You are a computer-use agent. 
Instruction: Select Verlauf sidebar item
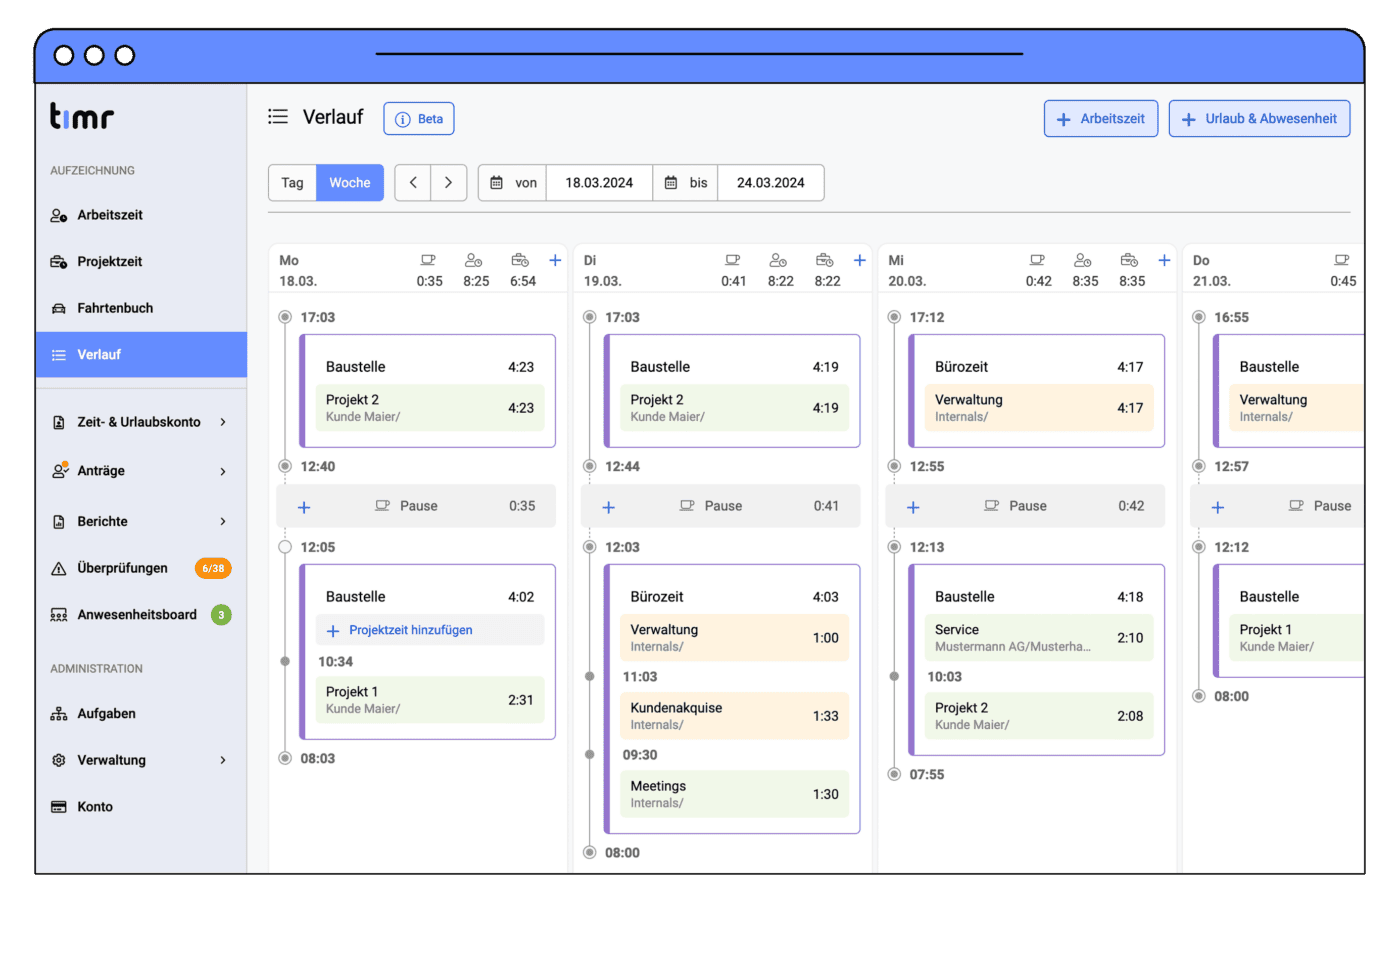click(141, 355)
